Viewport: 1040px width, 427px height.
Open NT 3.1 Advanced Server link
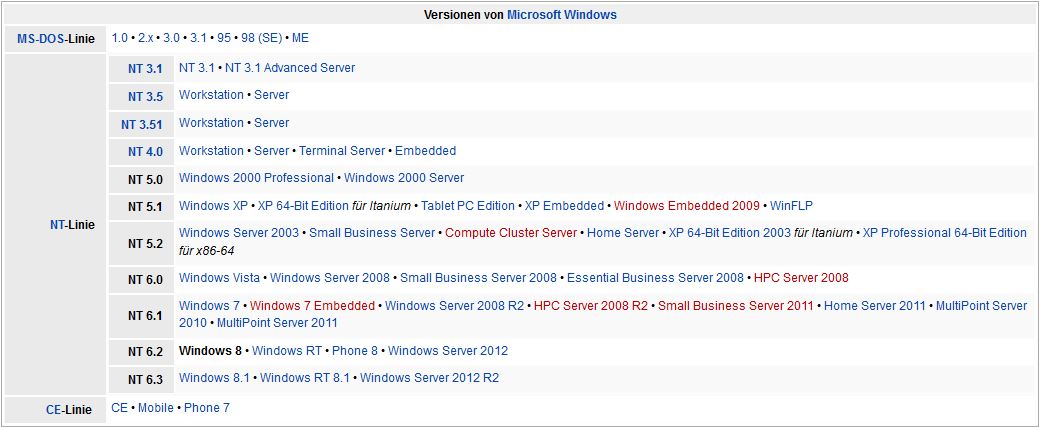click(x=290, y=68)
